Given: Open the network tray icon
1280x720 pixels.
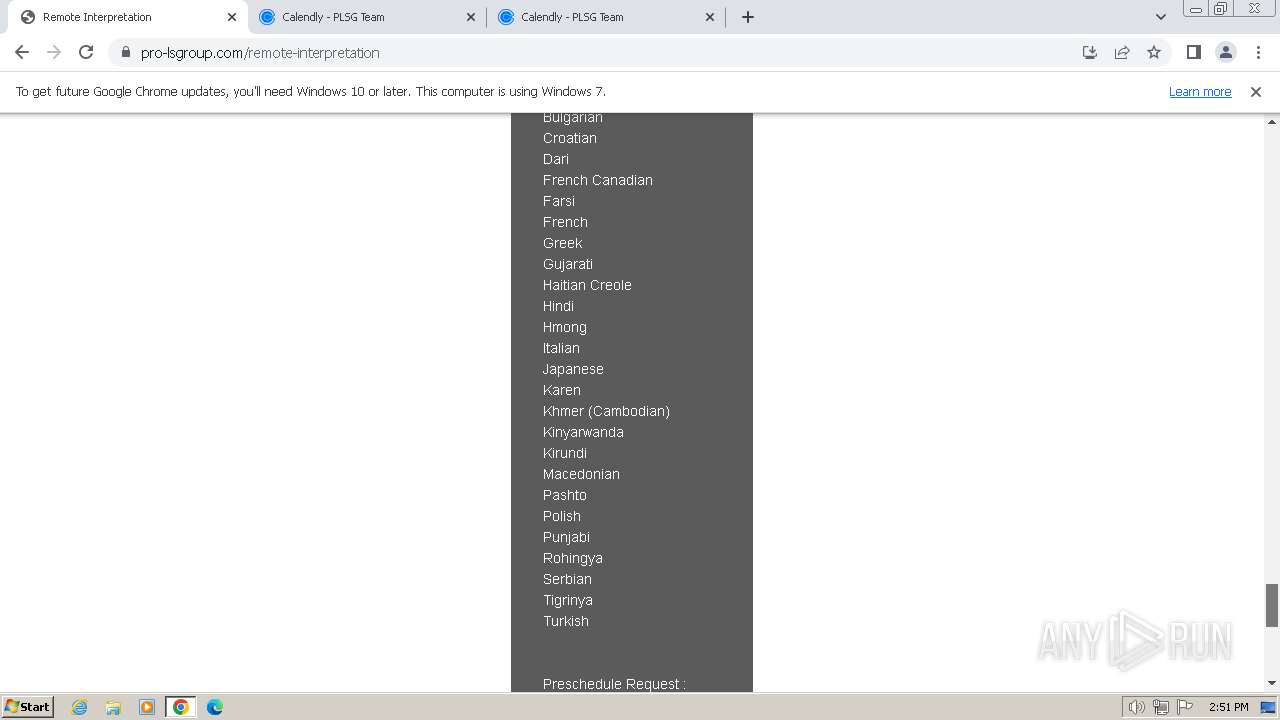Looking at the screenshot, I should click(1161, 707).
